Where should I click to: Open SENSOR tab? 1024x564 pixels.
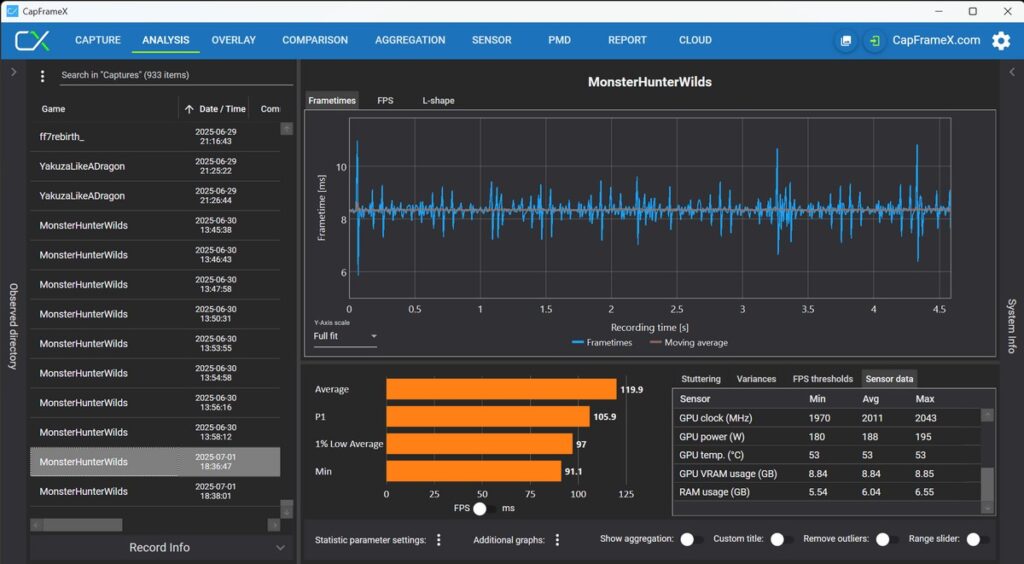click(x=492, y=40)
